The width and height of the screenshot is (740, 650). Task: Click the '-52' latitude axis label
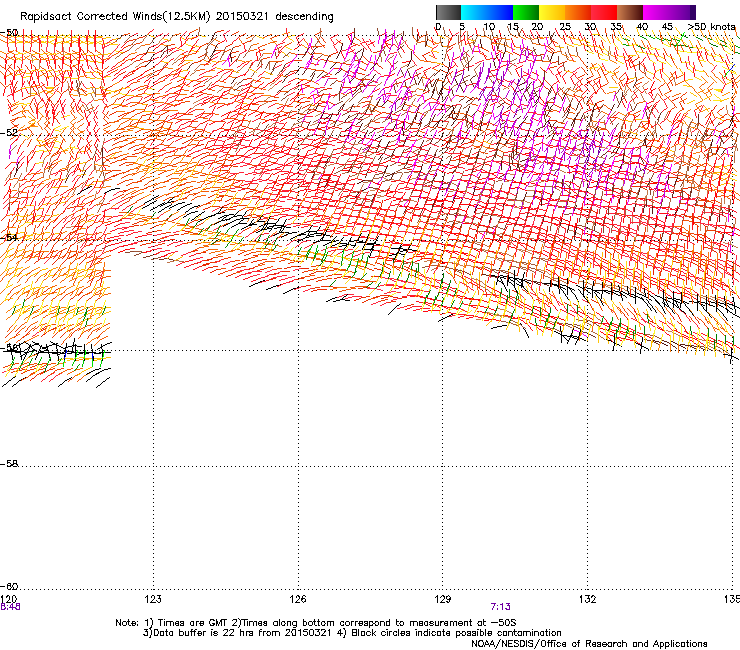click(x=9, y=133)
